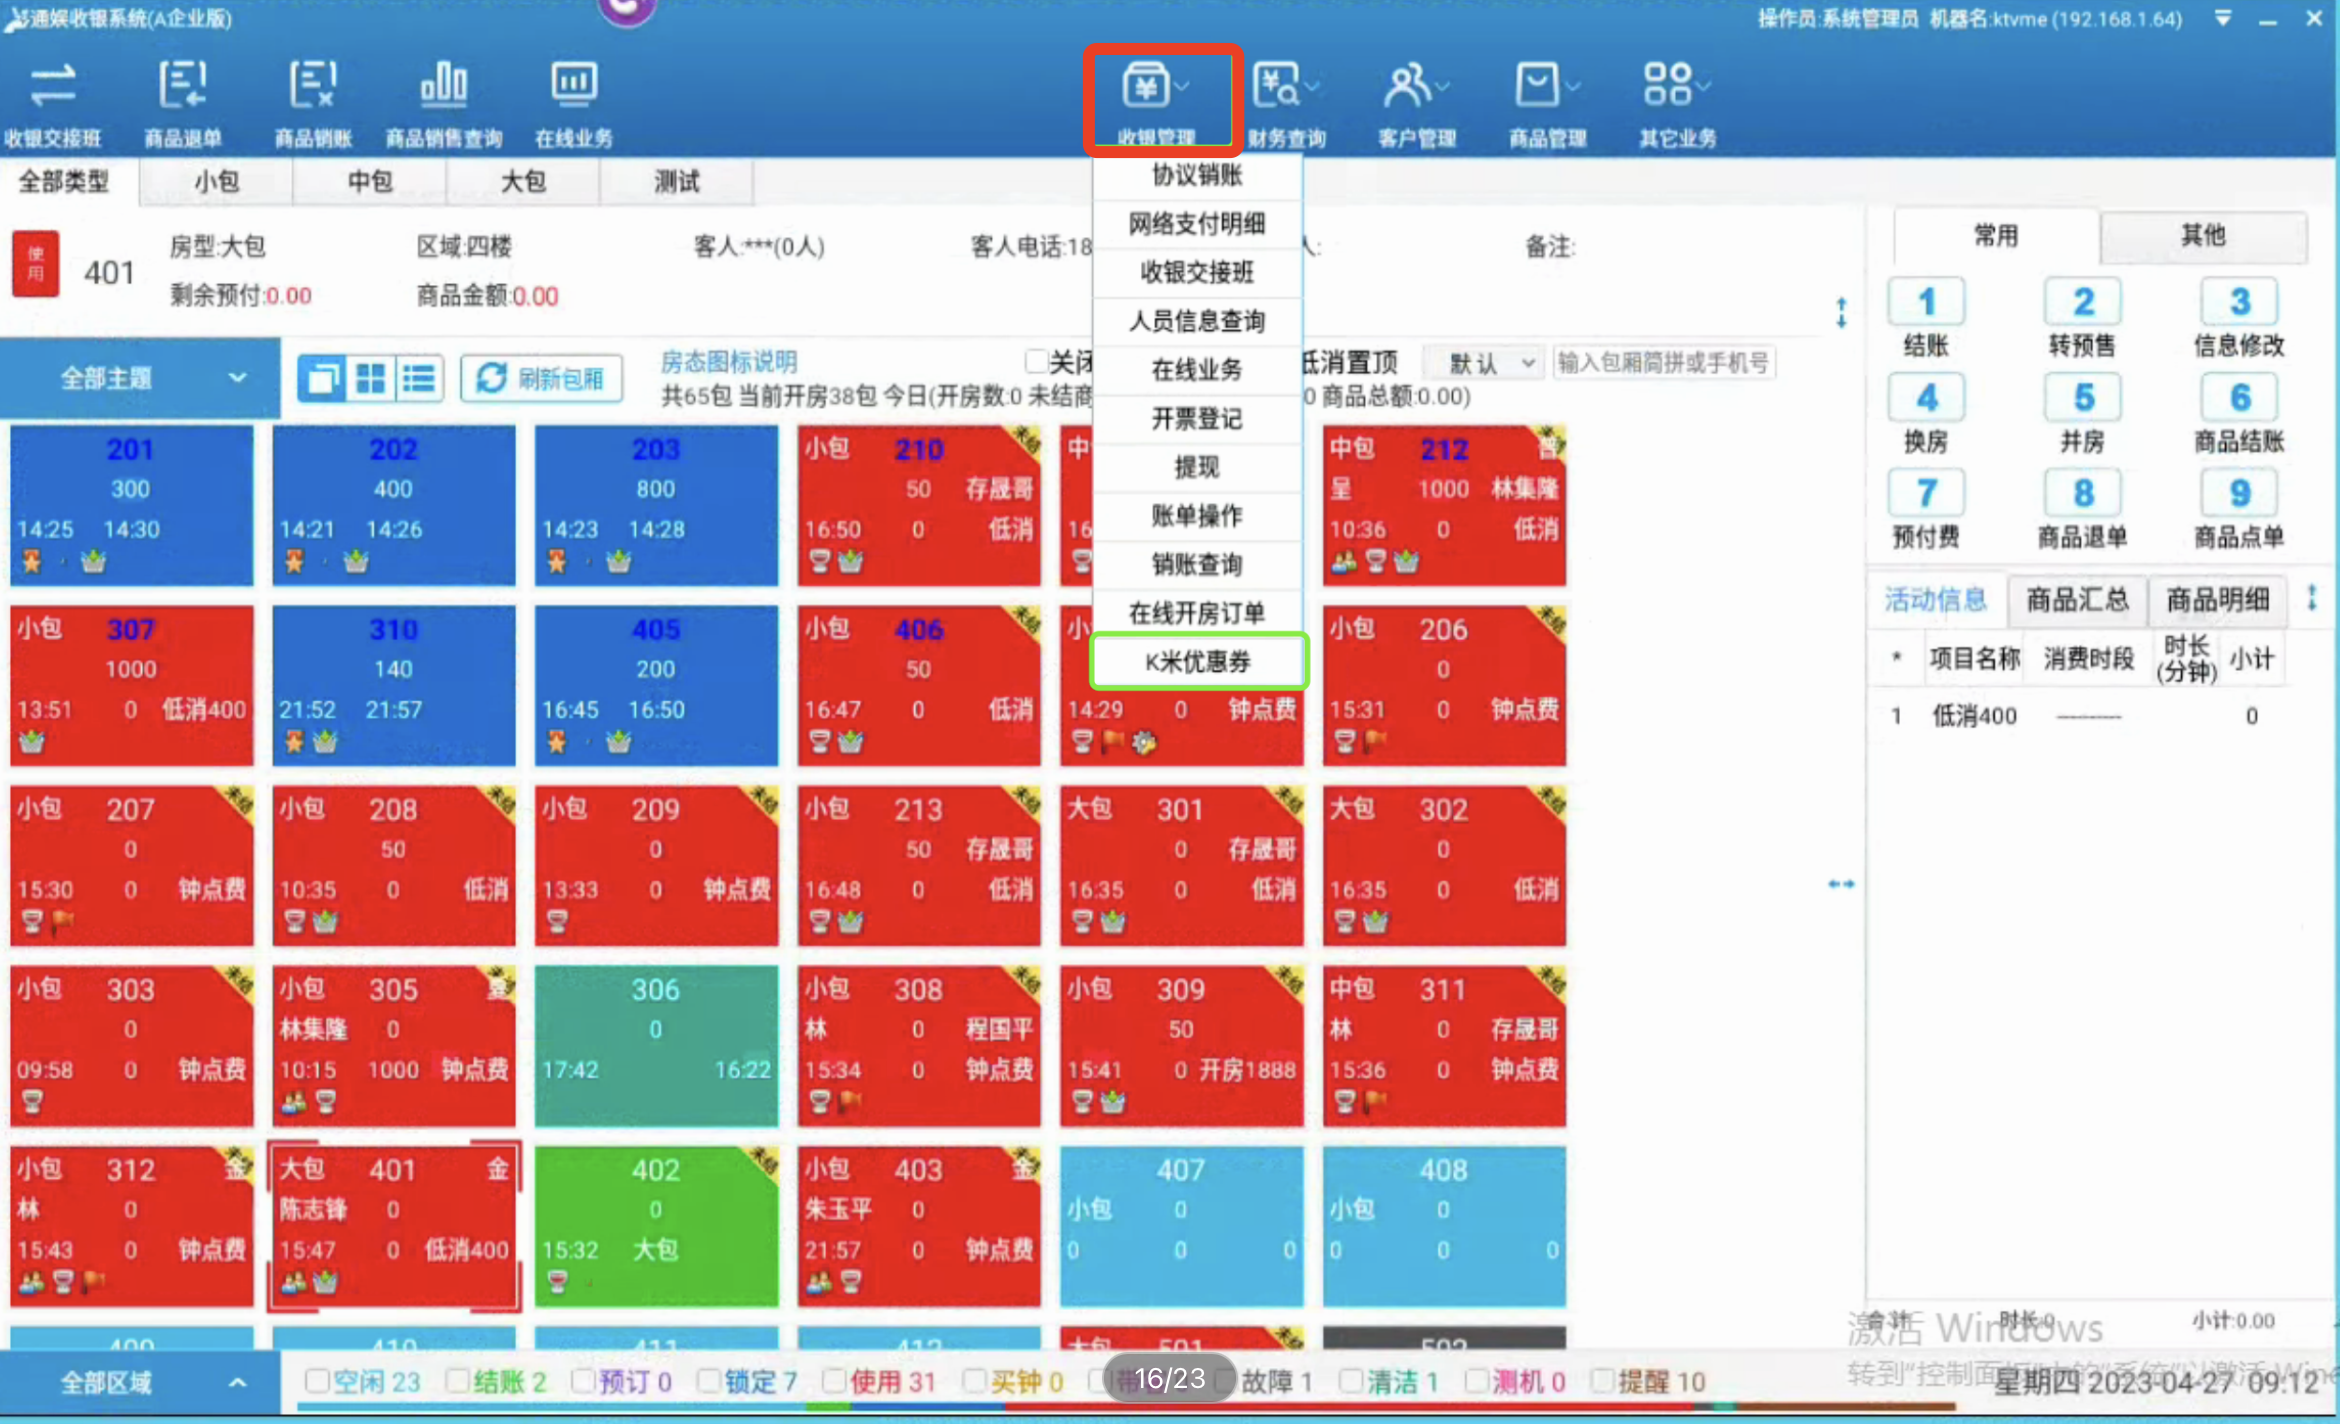Image resolution: width=2340 pixels, height=1424 pixels.
Task: Open the 房态图标说明 link
Action: pyautogui.click(x=729, y=362)
